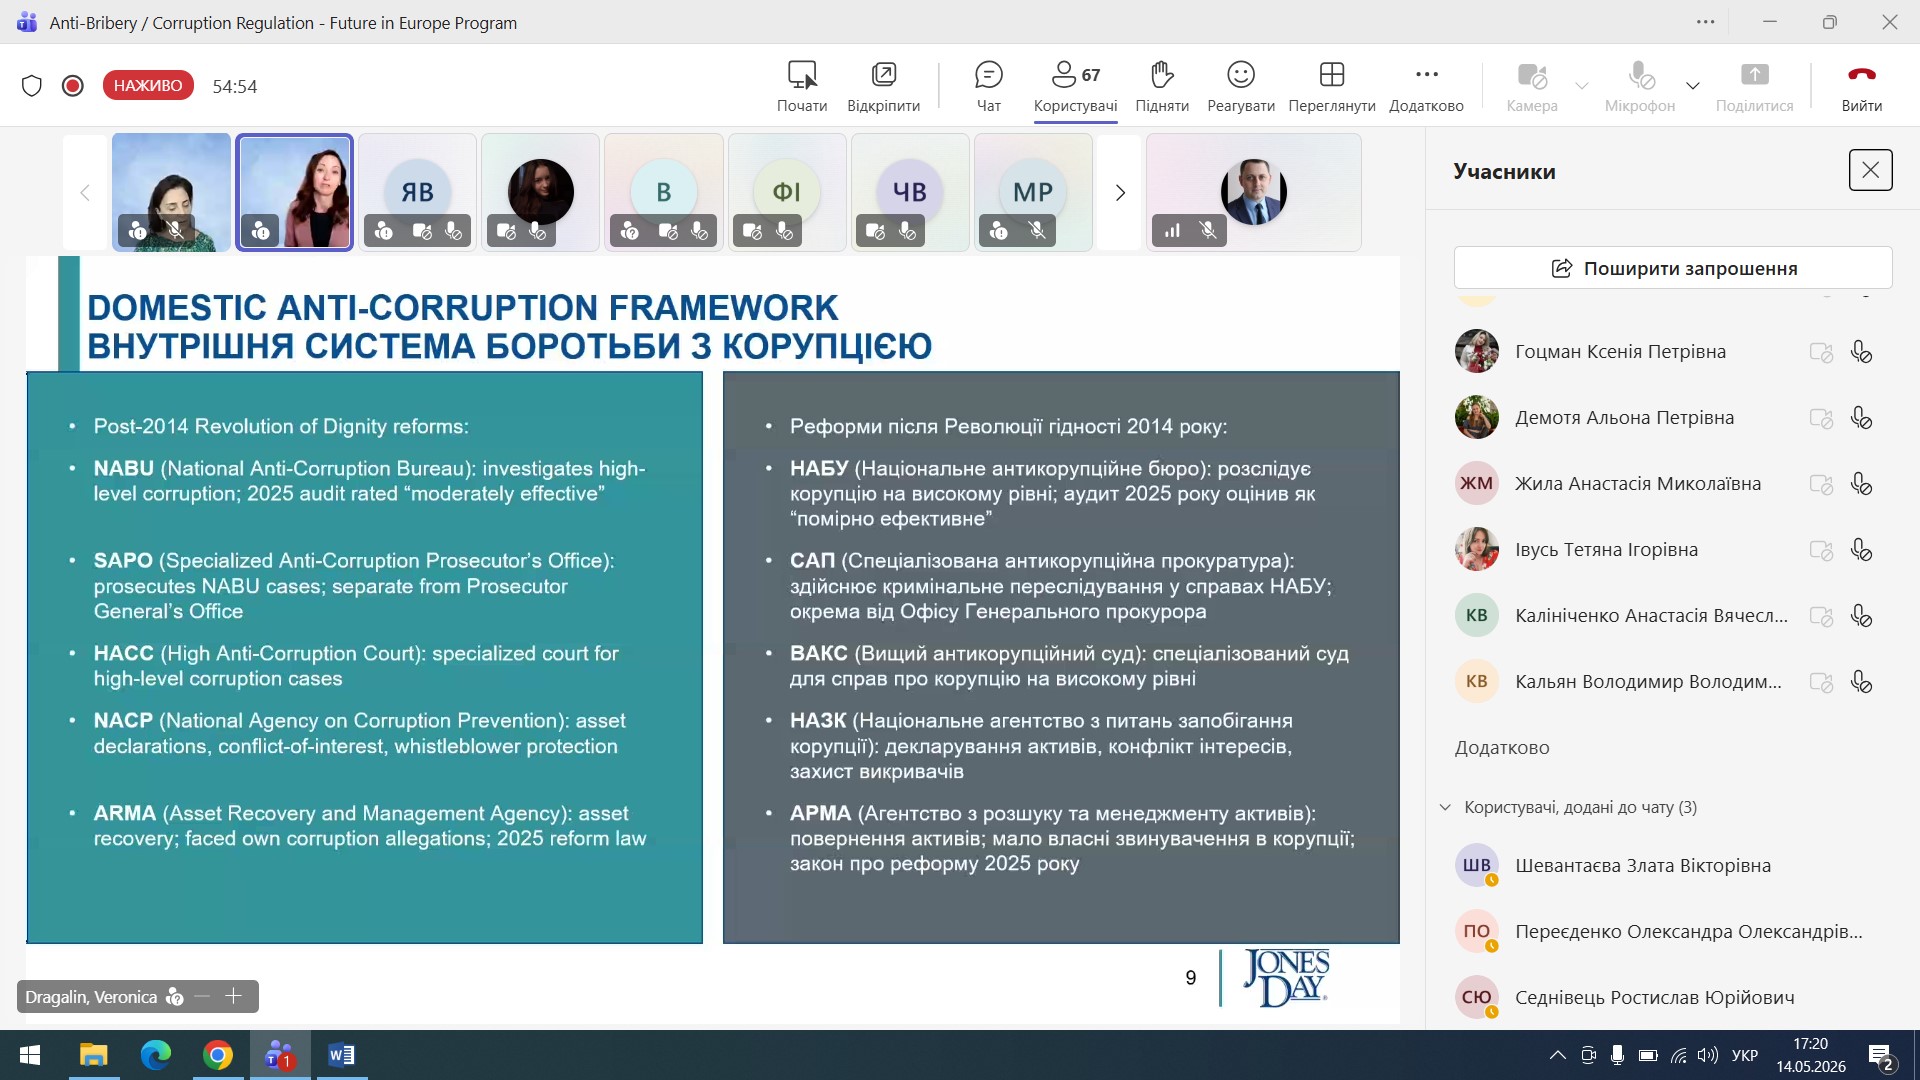Viewport: 1920px width, 1080px height.
Task: Close the Учасники participants panel
Action: (1870, 170)
